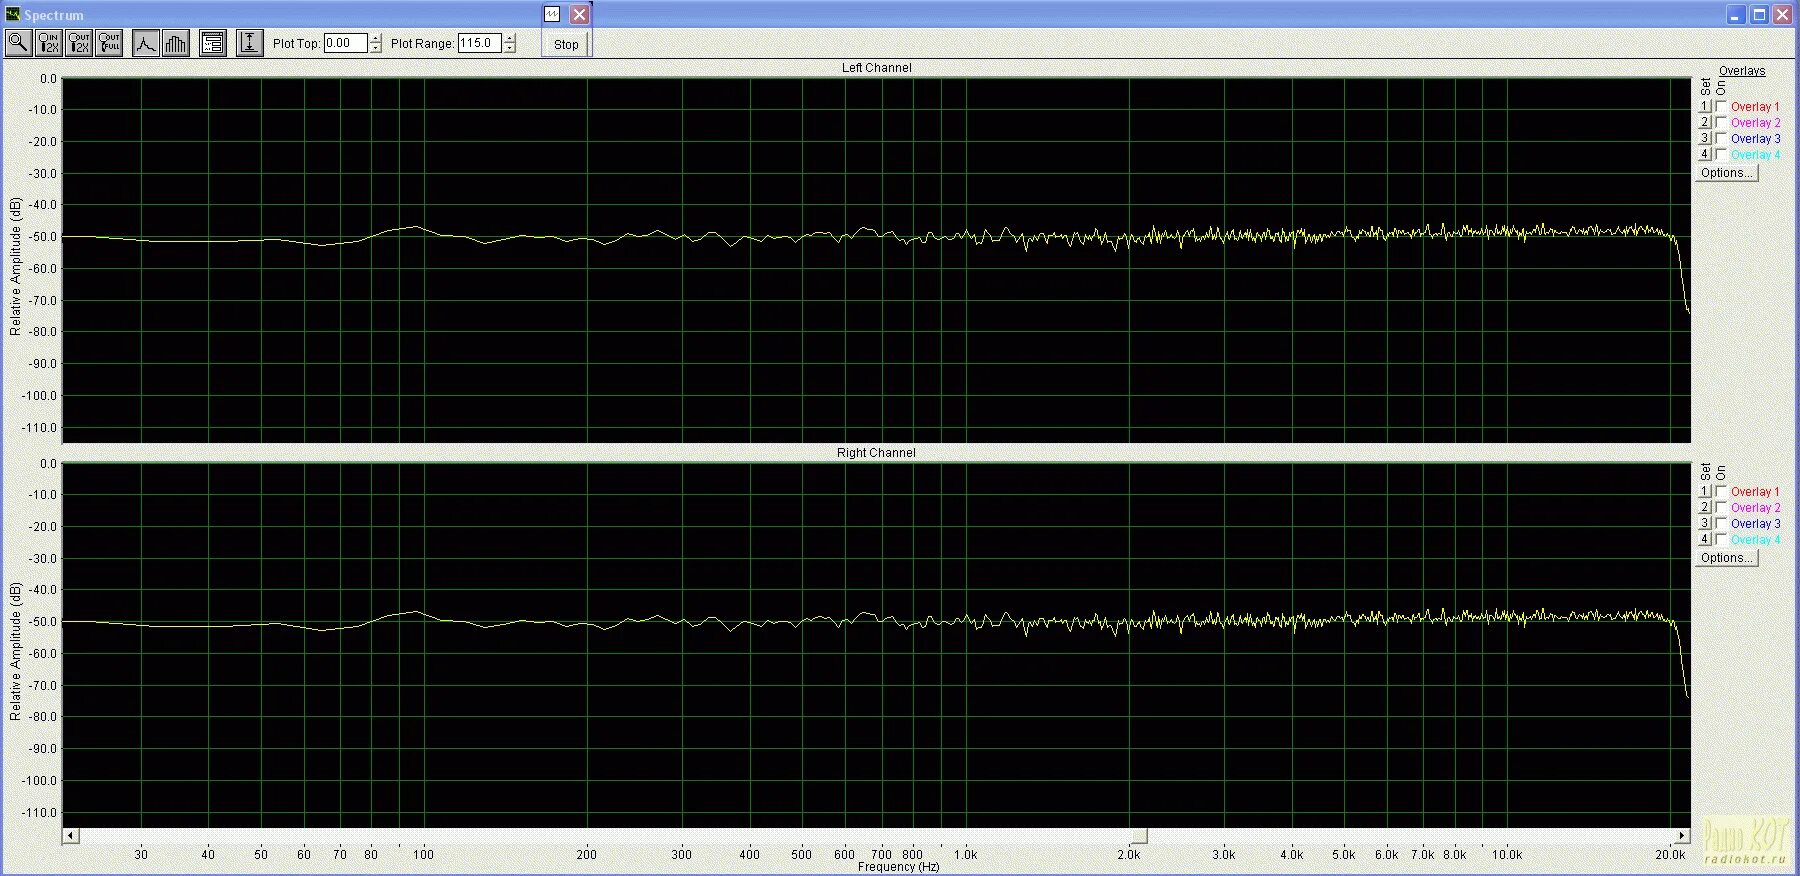Set Right Channel overlay 1
The image size is (1800, 876).
(1705, 491)
